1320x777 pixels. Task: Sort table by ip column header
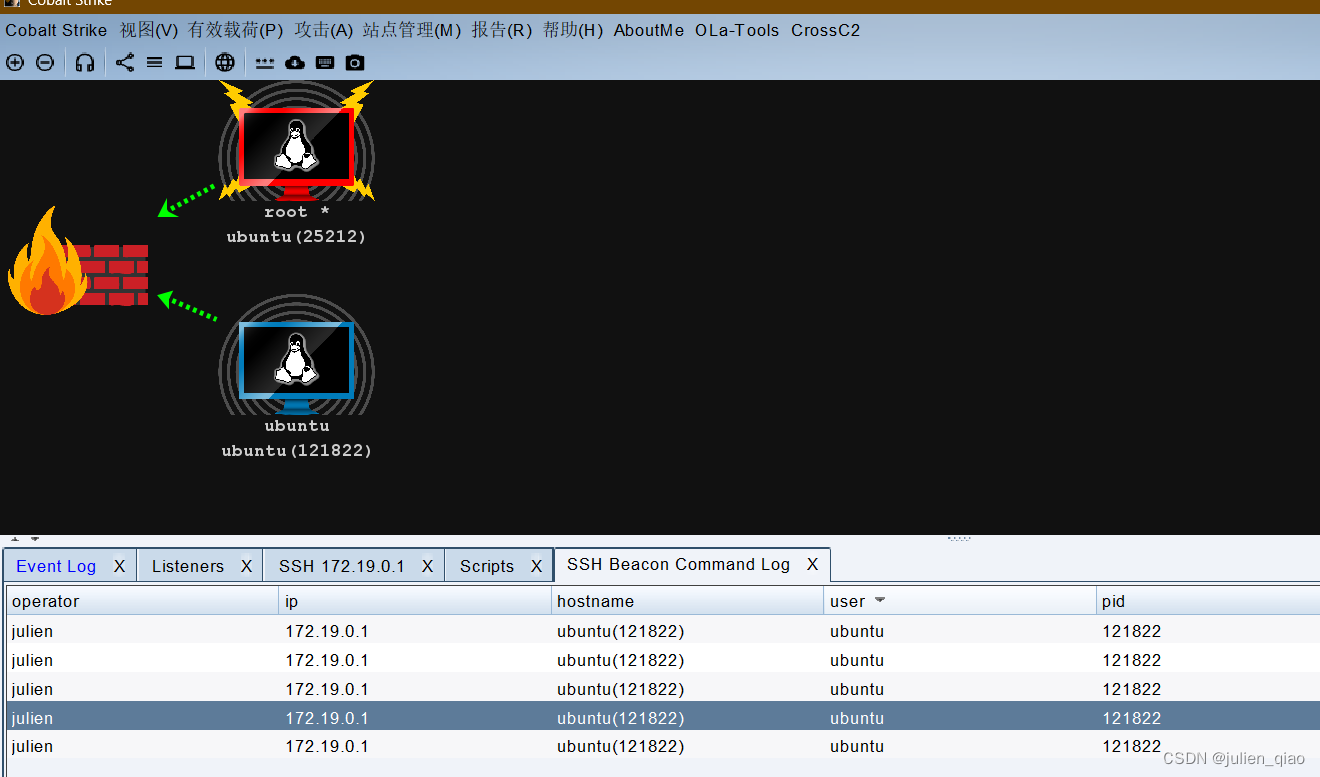415,601
